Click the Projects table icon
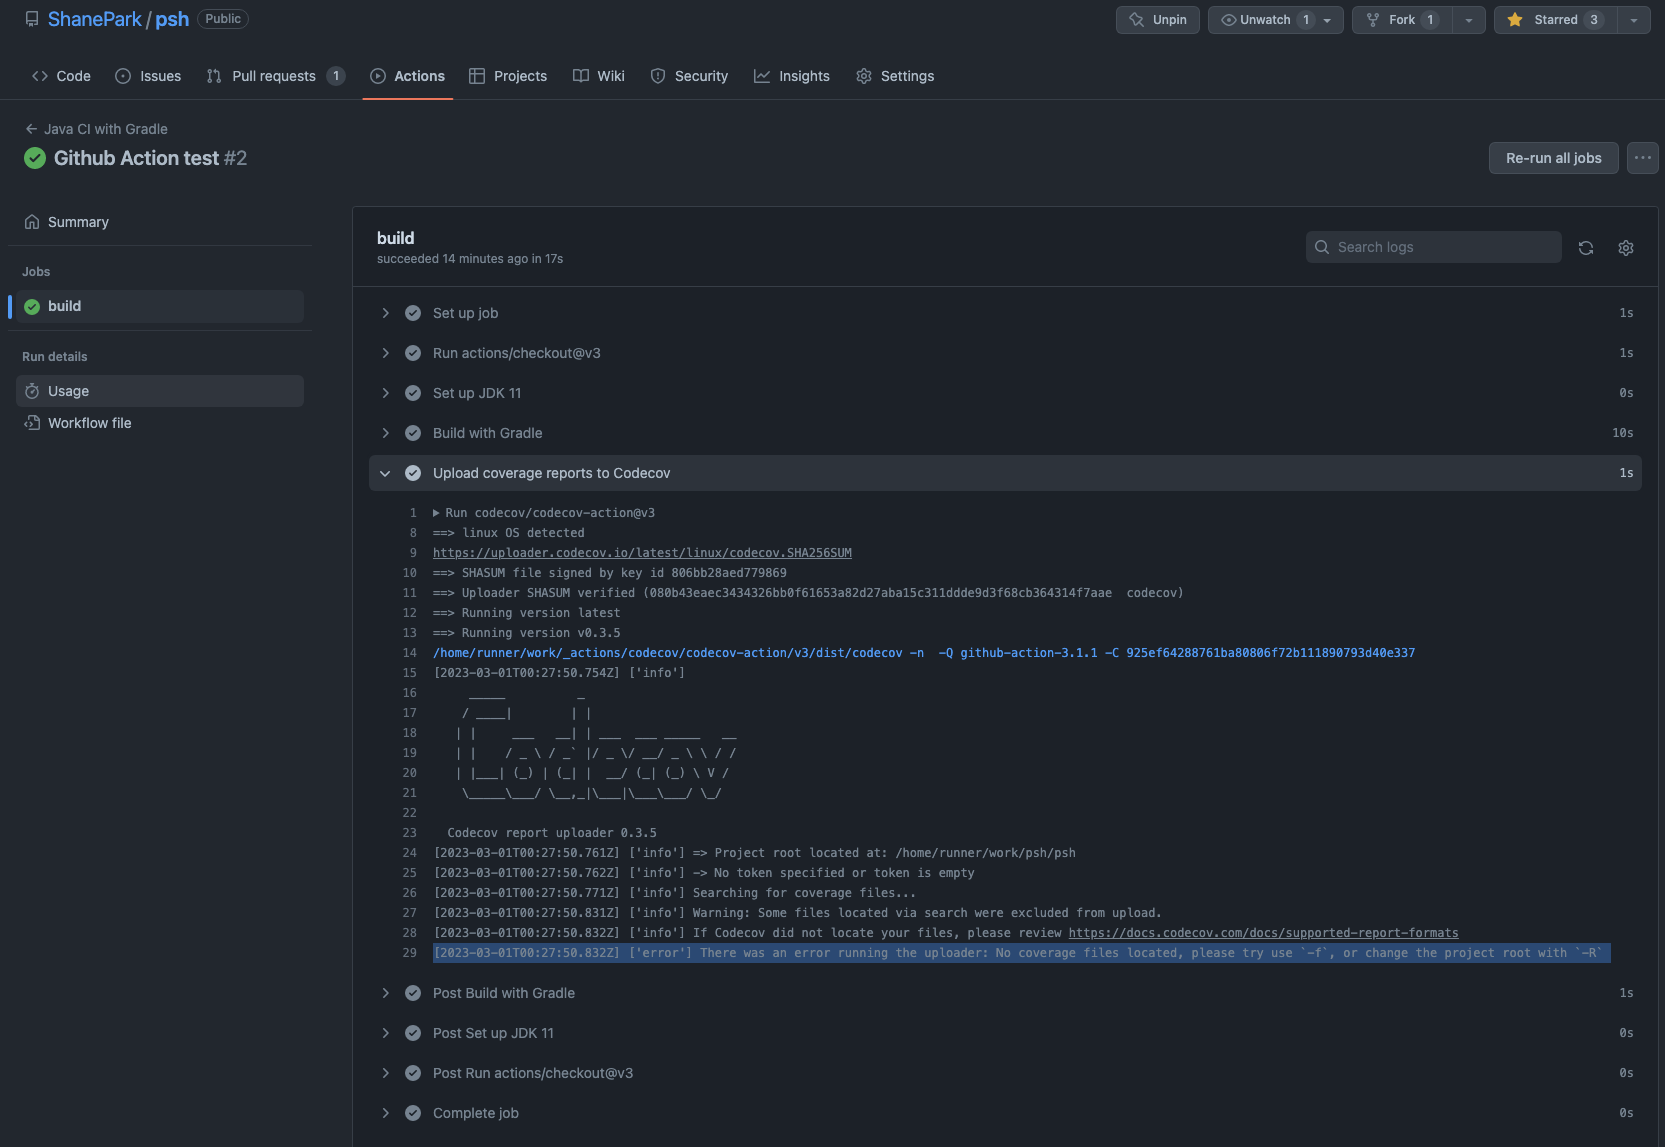This screenshot has height=1147, width=1665. tap(477, 76)
